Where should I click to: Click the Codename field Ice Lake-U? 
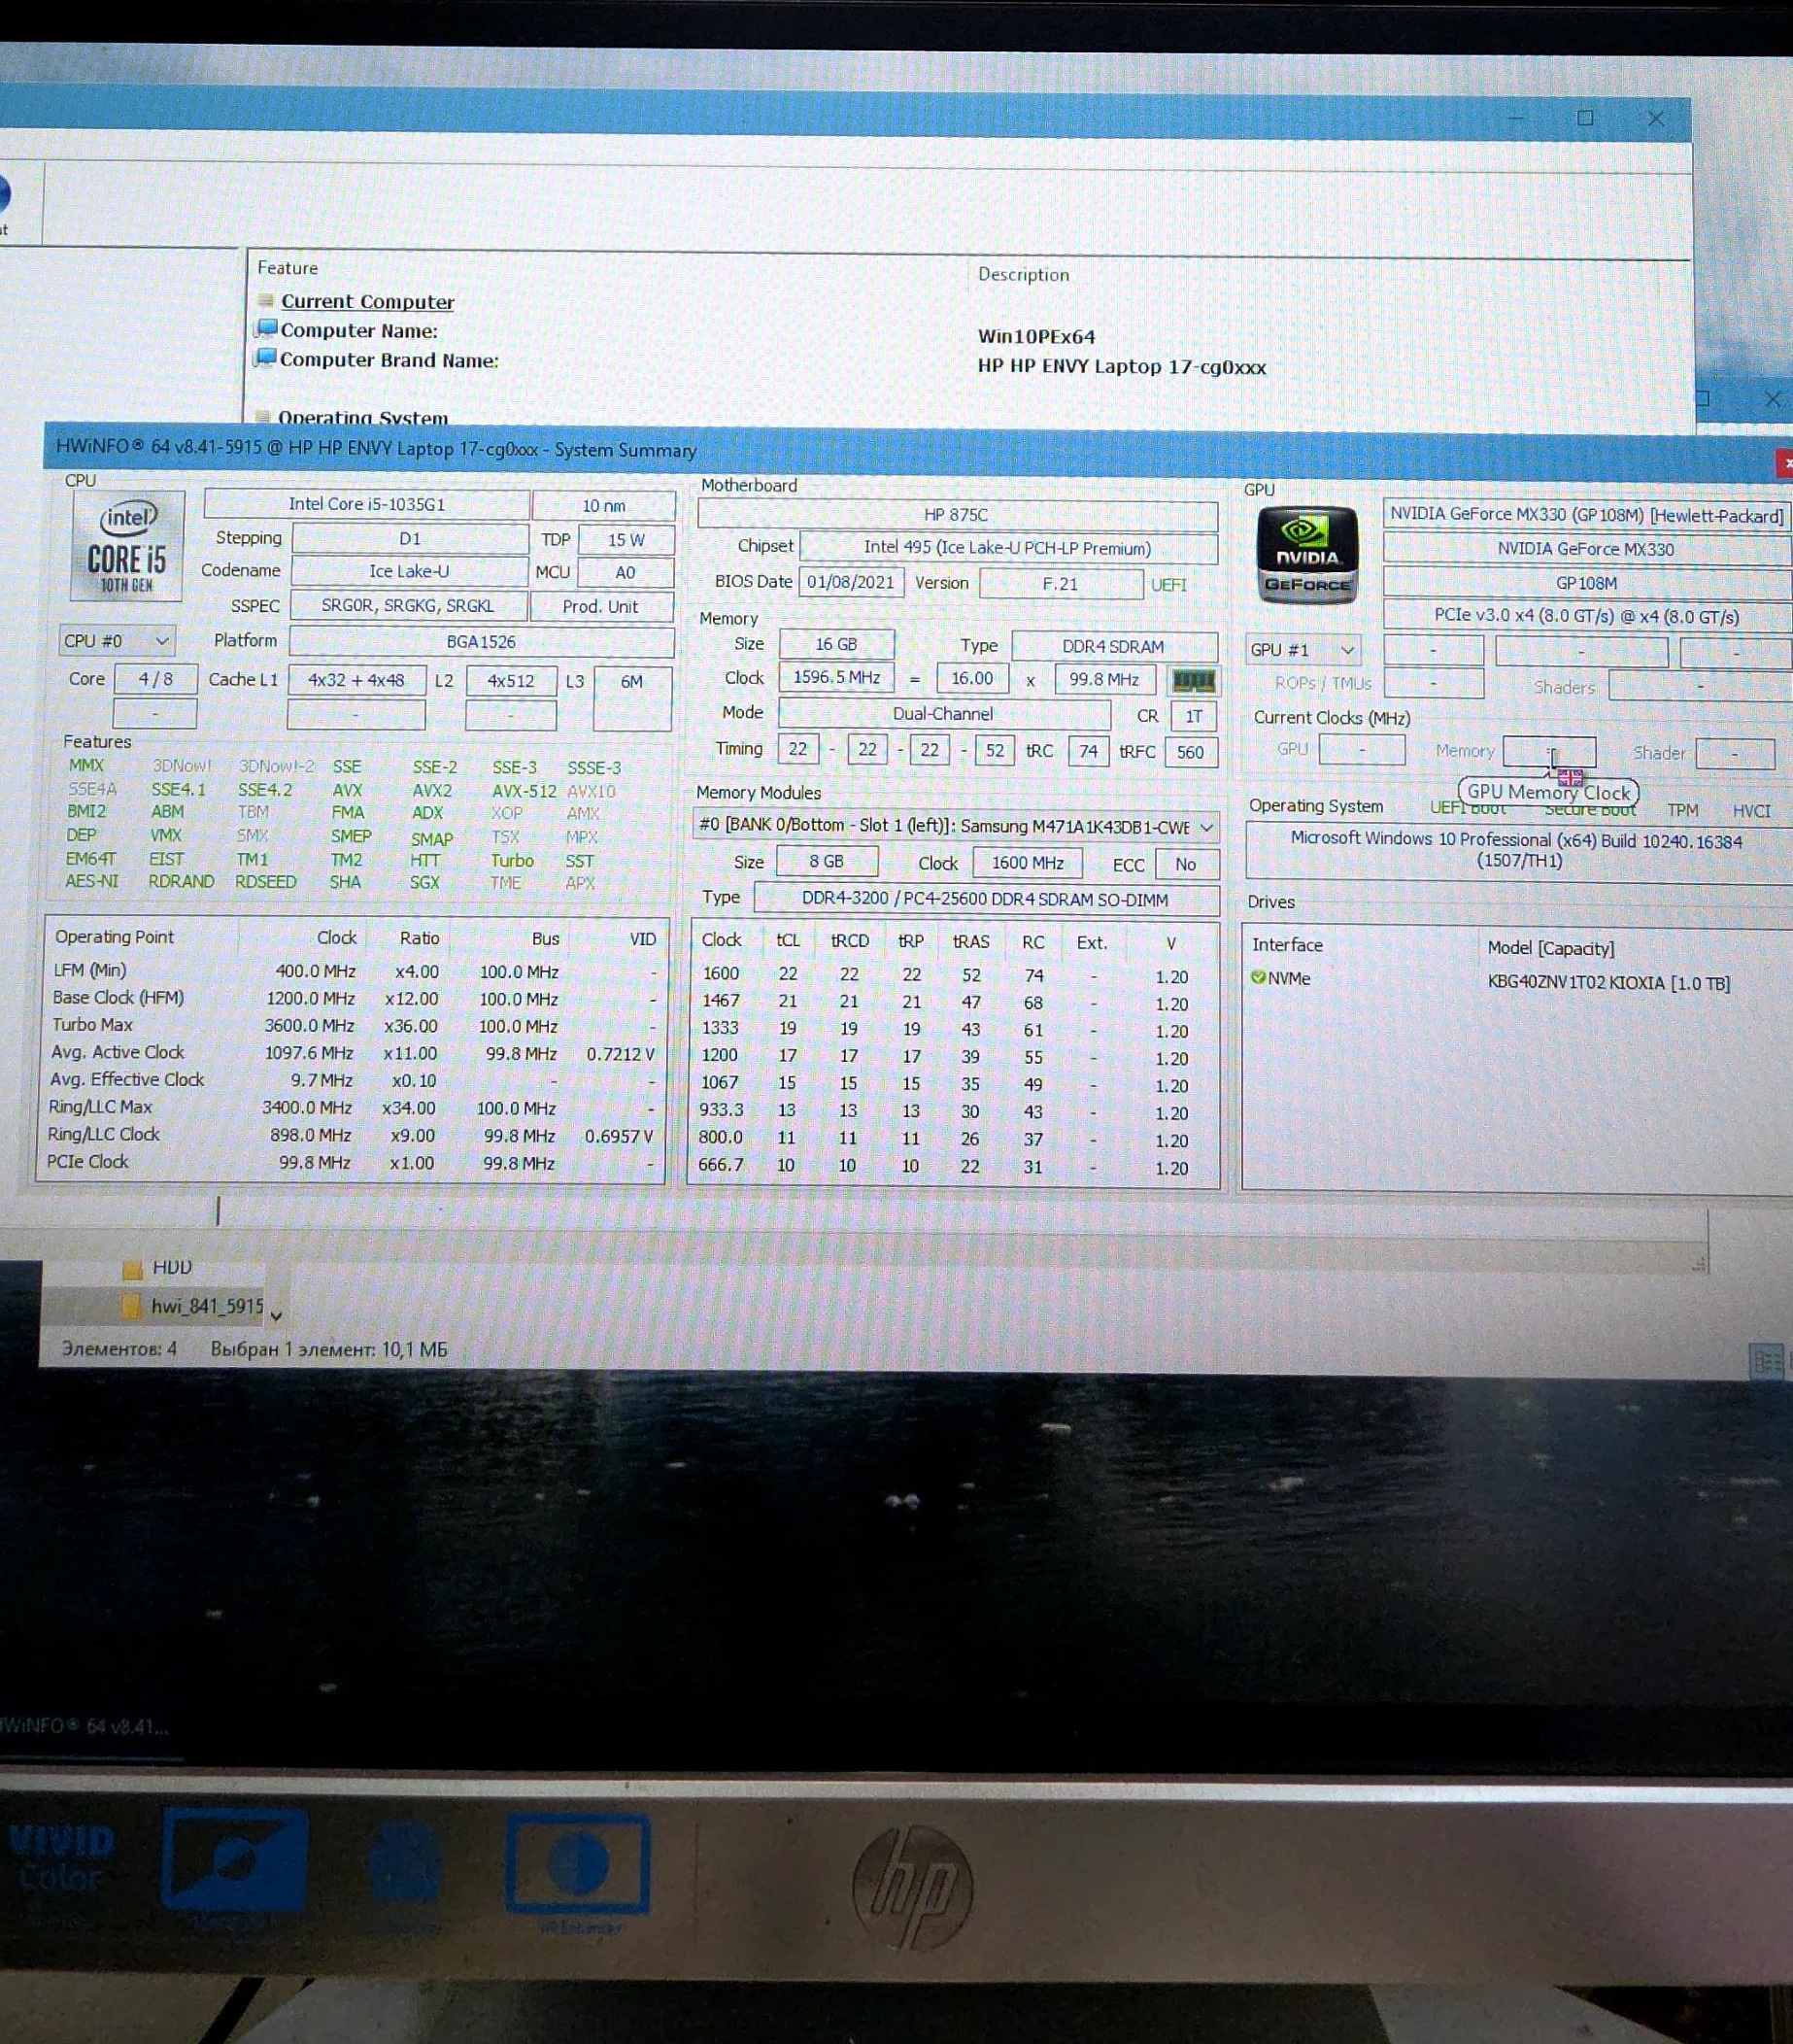[x=409, y=571]
